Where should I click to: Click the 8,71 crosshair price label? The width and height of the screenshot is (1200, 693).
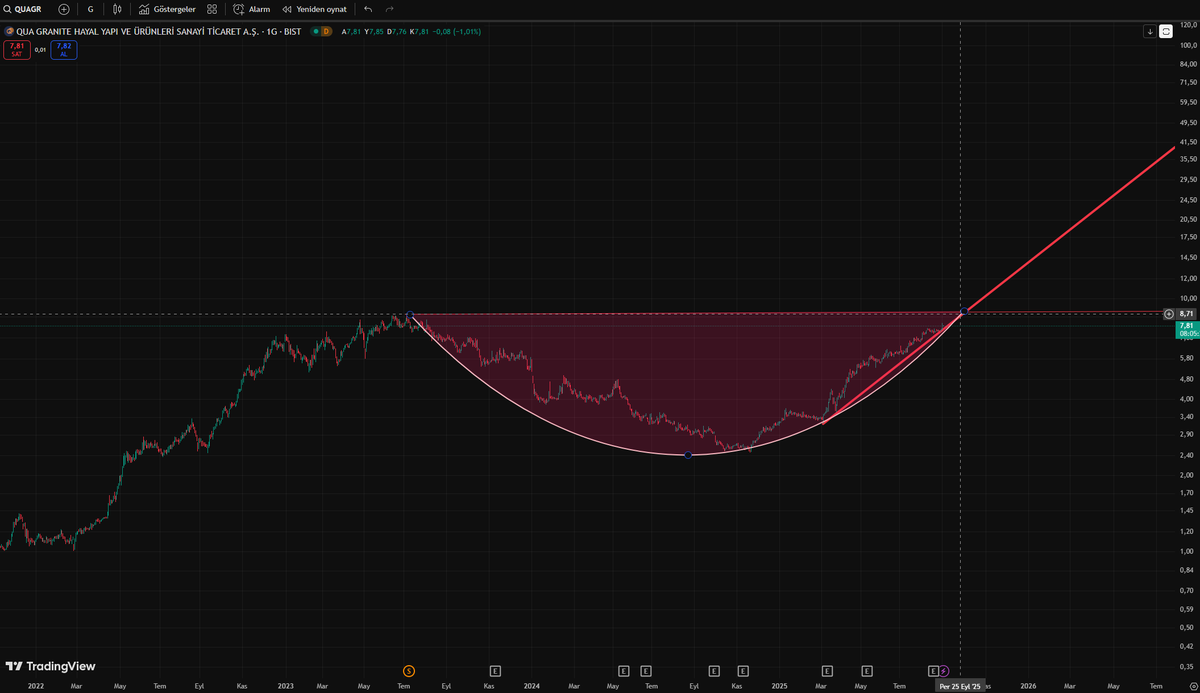1187,314
